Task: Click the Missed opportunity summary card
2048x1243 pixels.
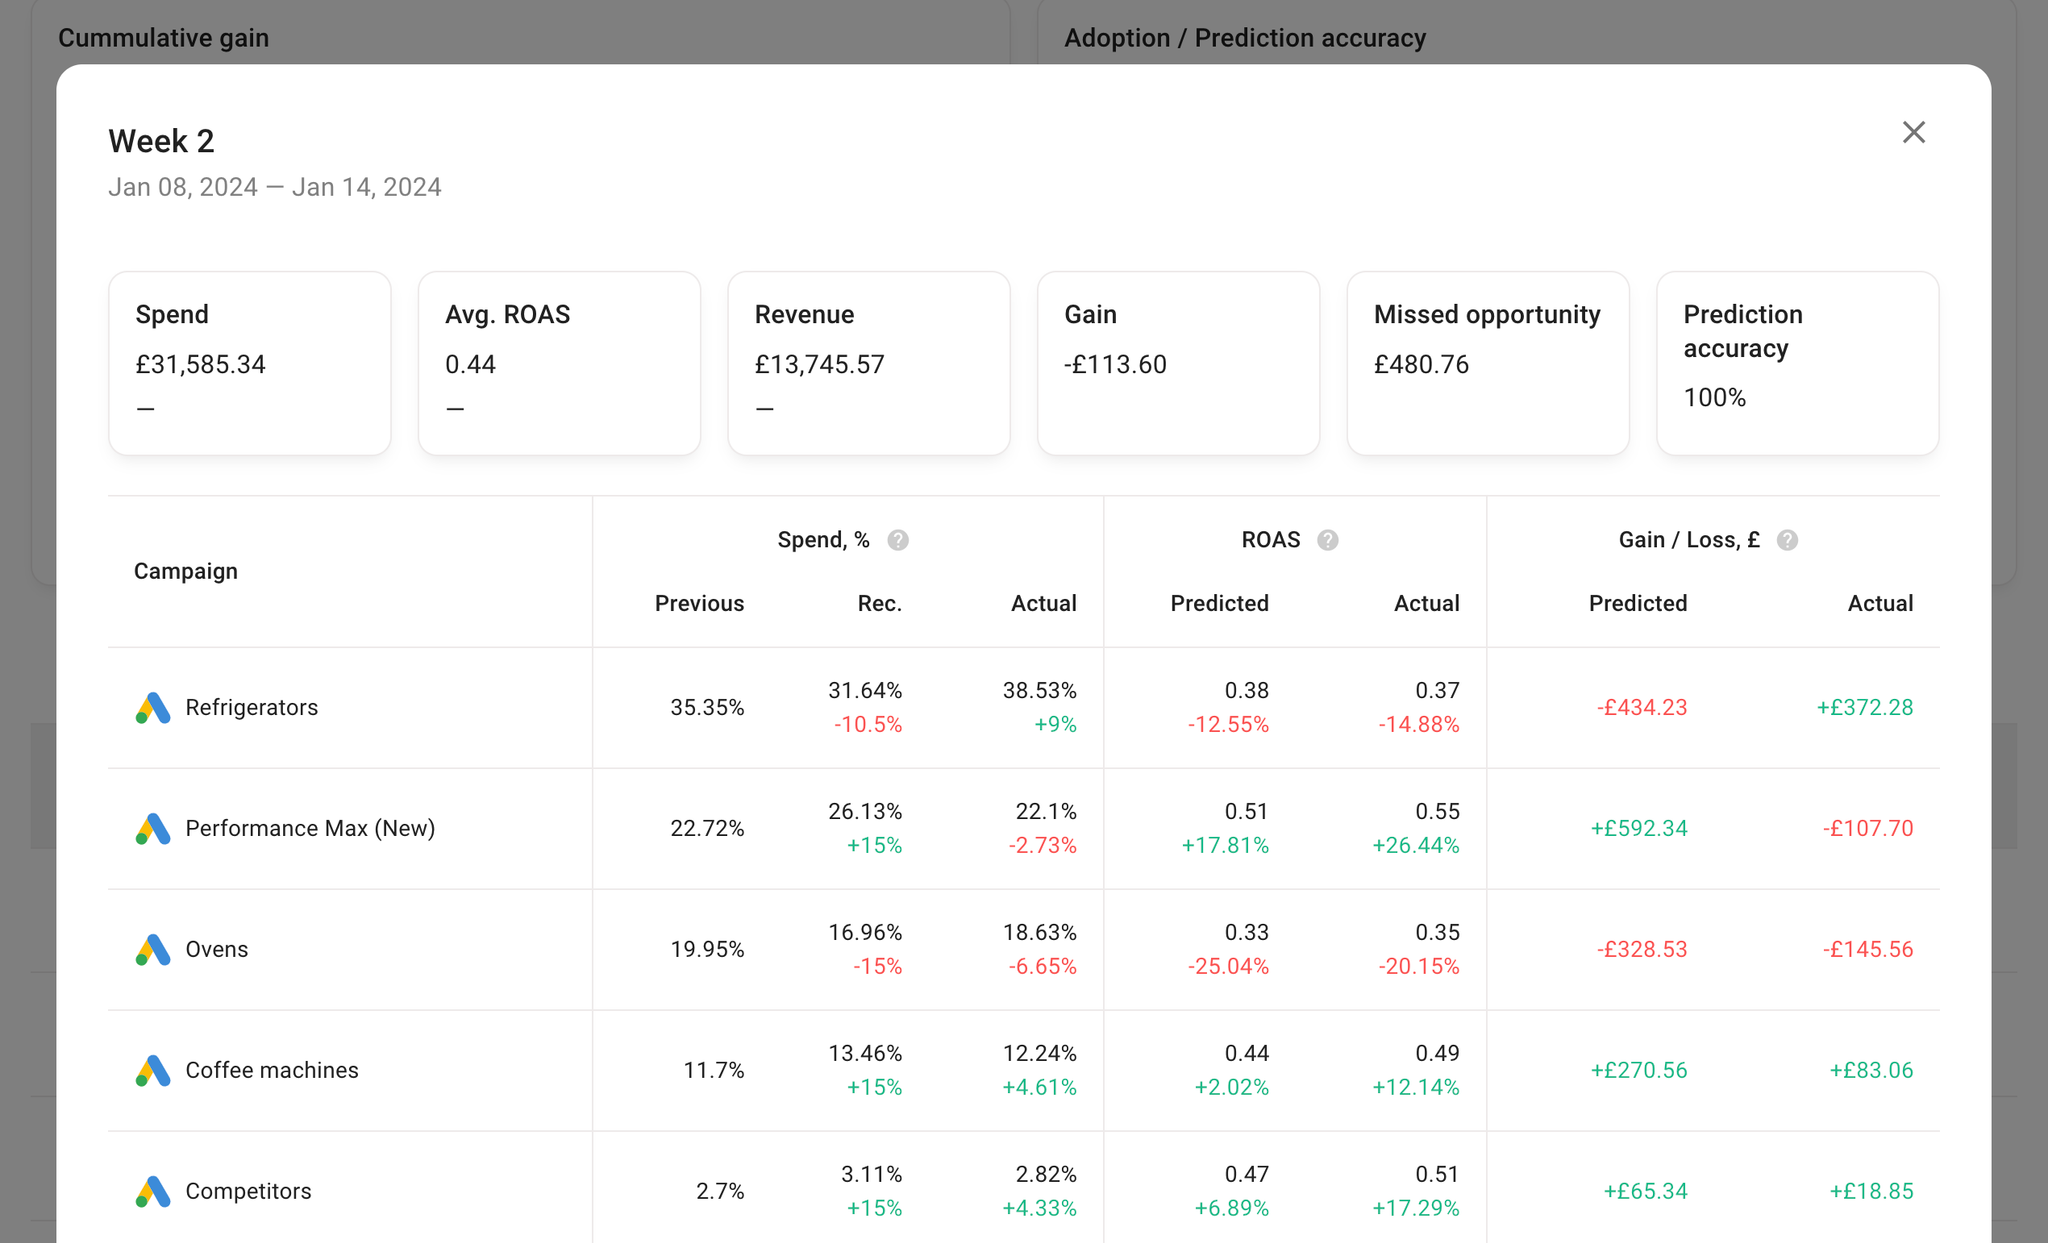Action: pos(1488,363)
